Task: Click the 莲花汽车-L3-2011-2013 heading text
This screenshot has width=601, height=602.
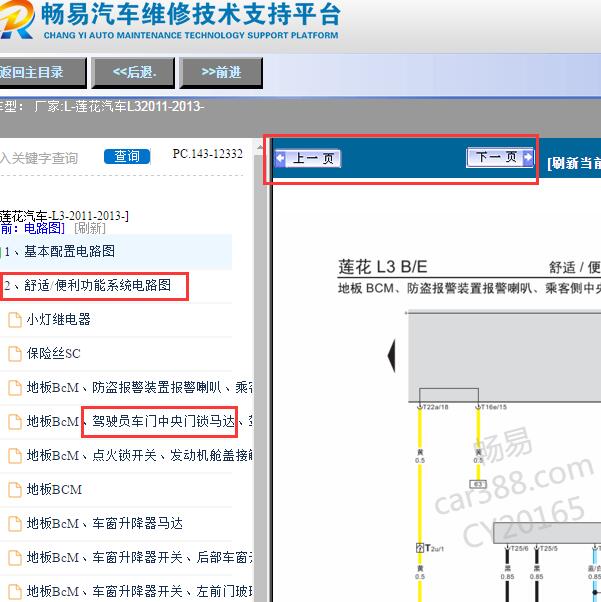Action: click(63, 216)
